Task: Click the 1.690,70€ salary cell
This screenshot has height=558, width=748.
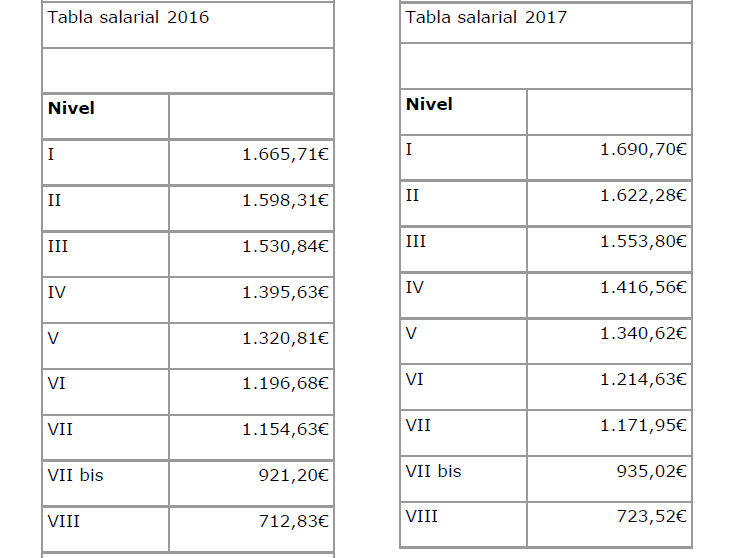Action: pyautogui.click(x=643, y=150)
